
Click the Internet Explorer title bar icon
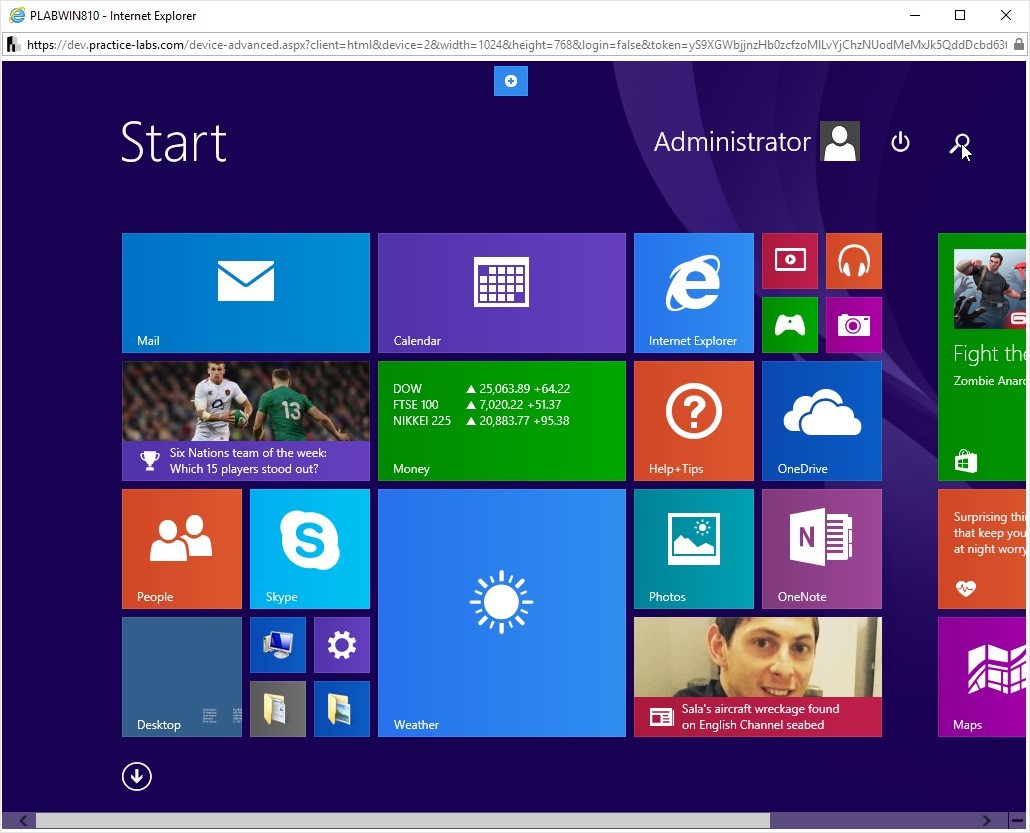click(x=16, y=15)
